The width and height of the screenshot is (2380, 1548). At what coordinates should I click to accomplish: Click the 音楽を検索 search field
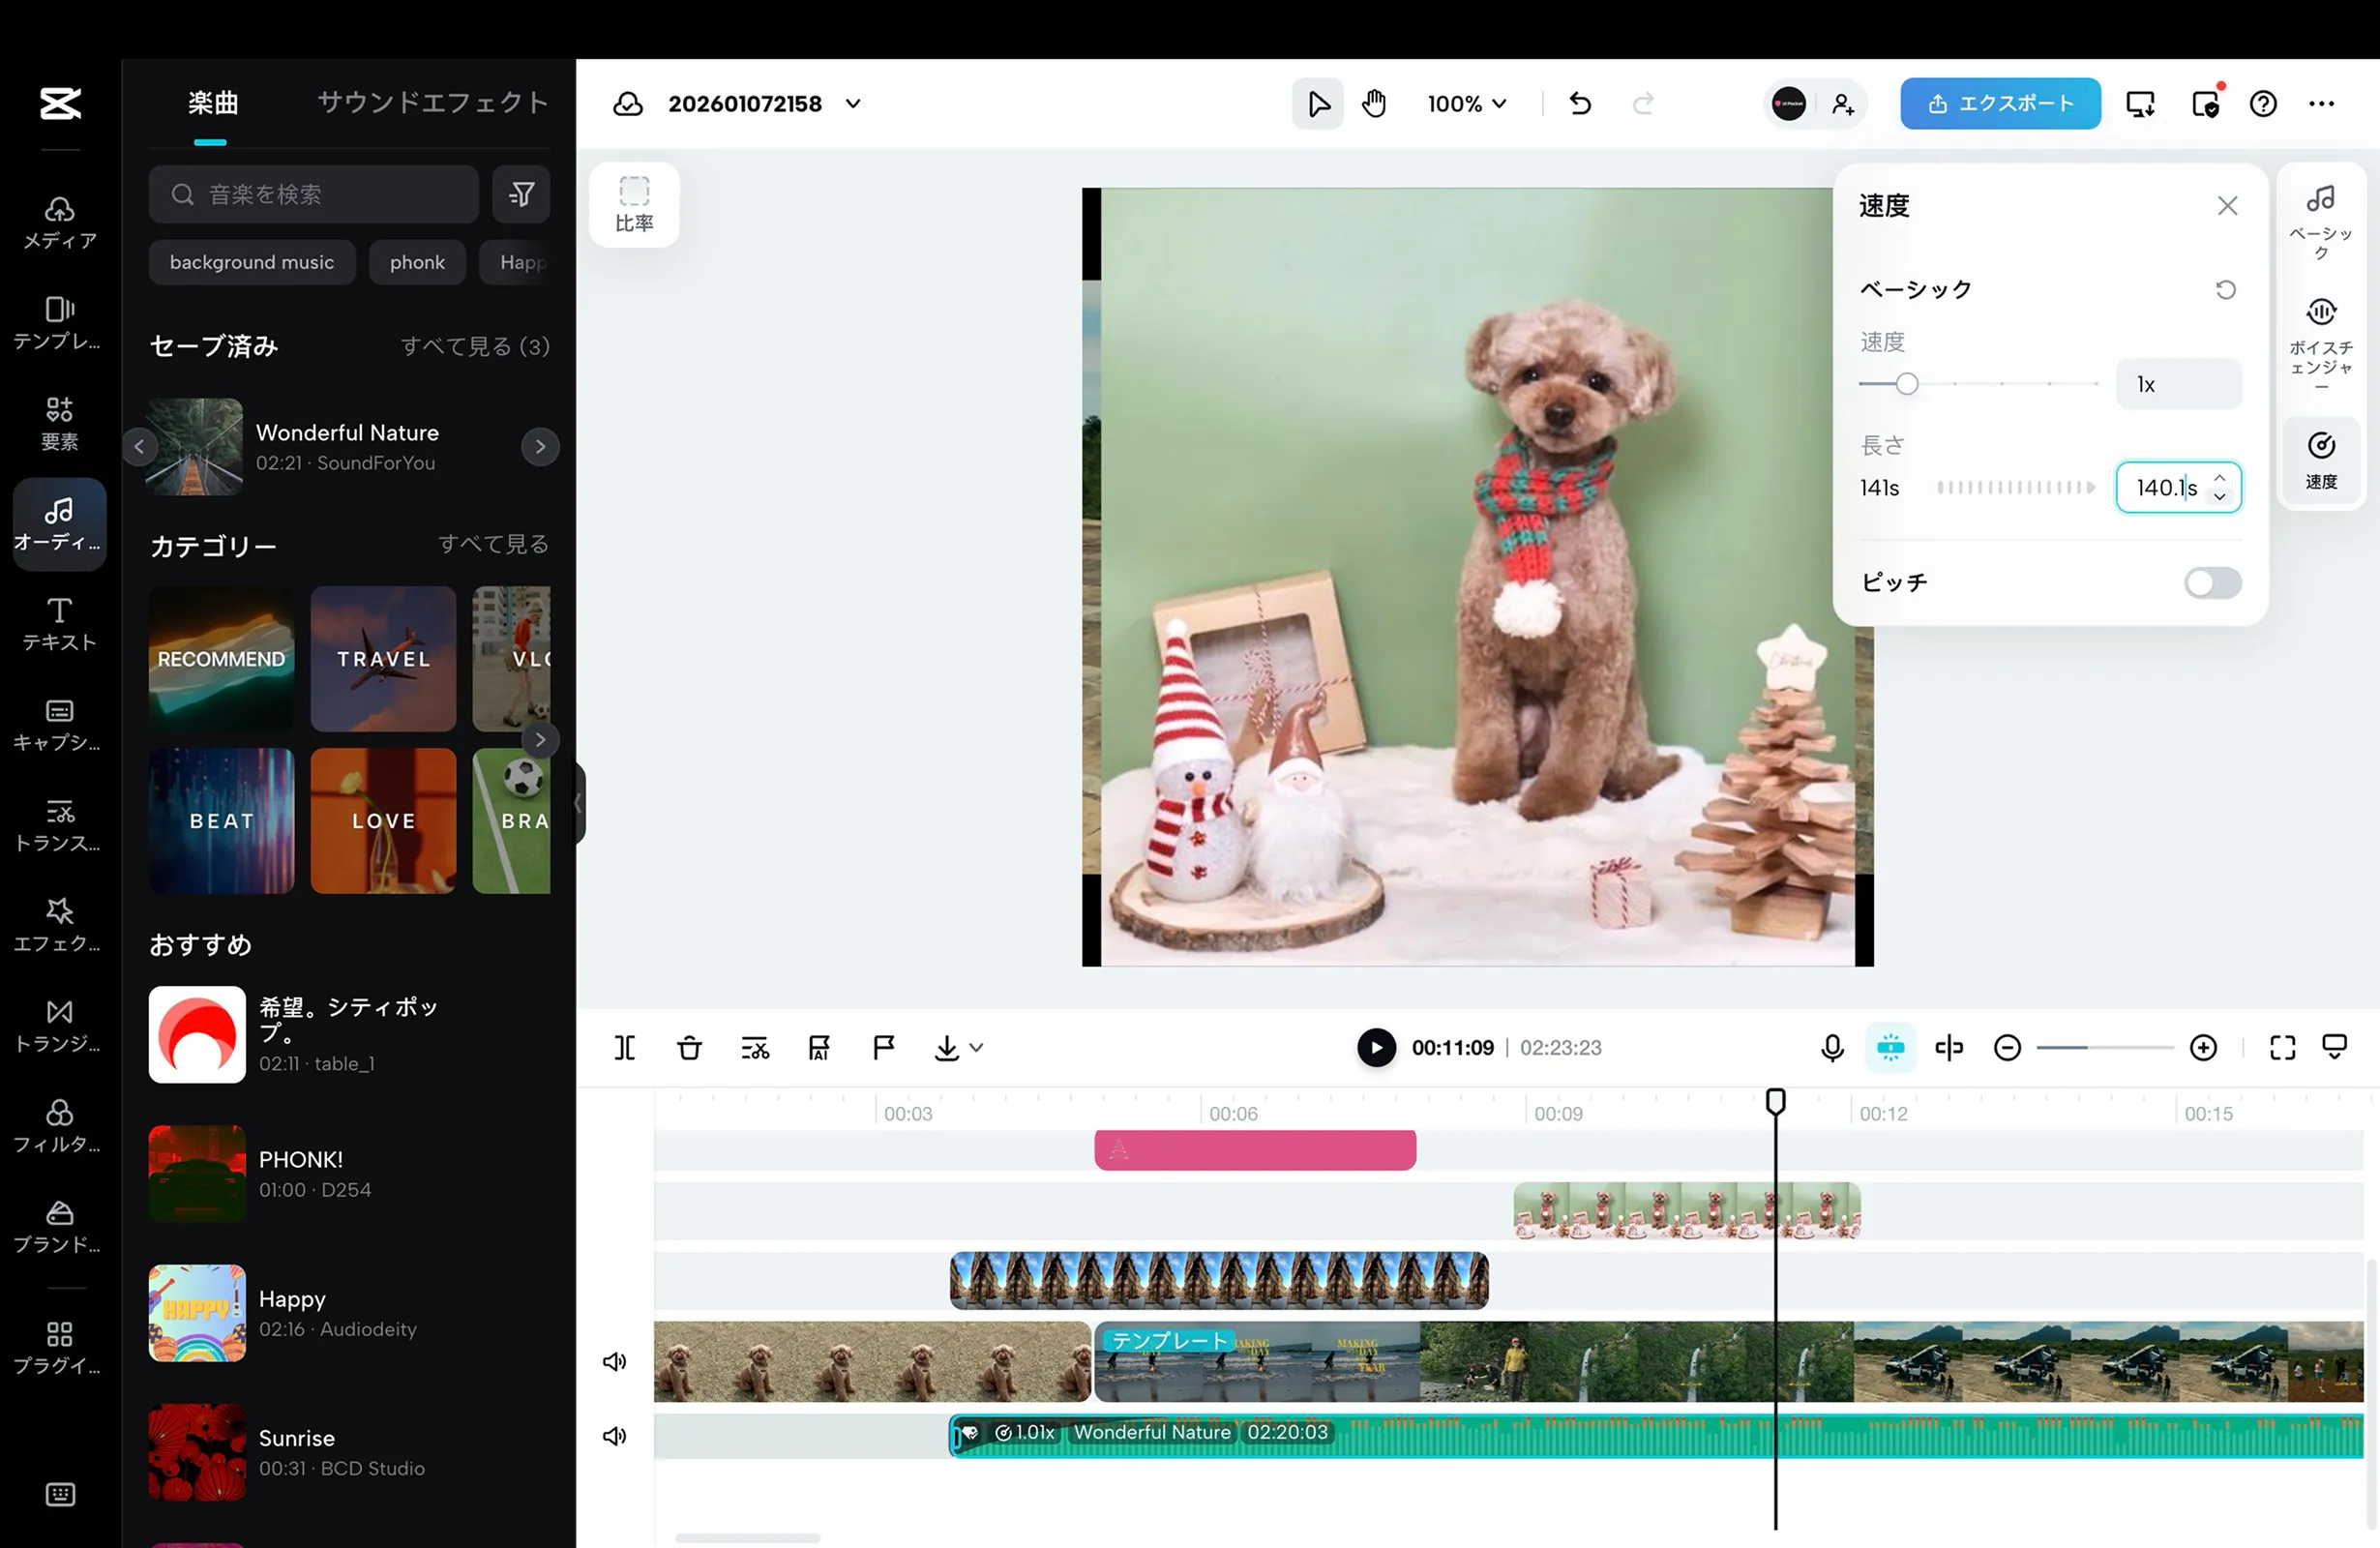(x=313, y=194)
